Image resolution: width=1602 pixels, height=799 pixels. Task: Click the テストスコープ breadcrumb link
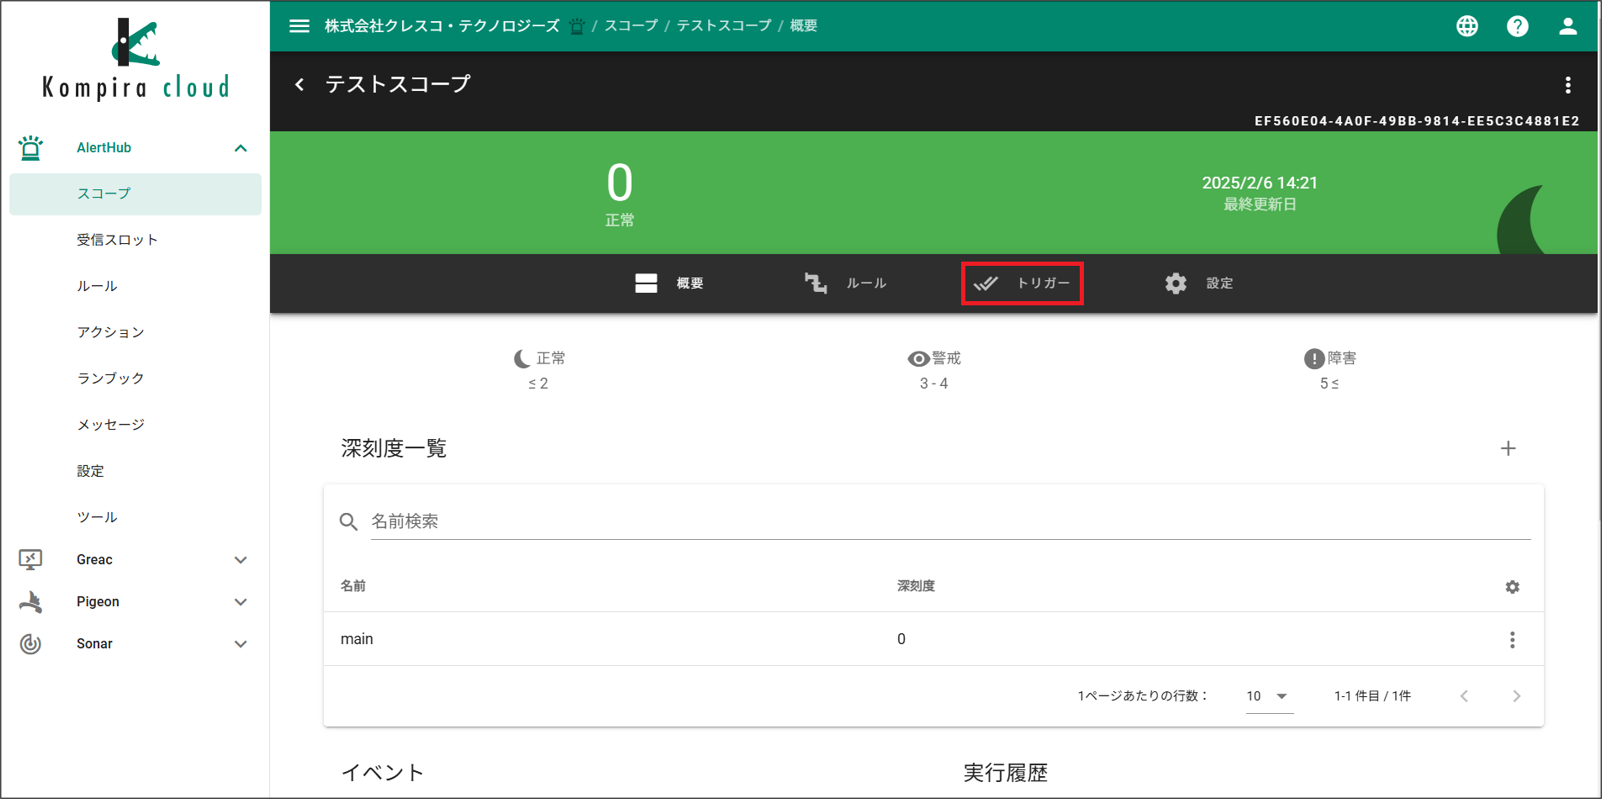tap(724, 26)
